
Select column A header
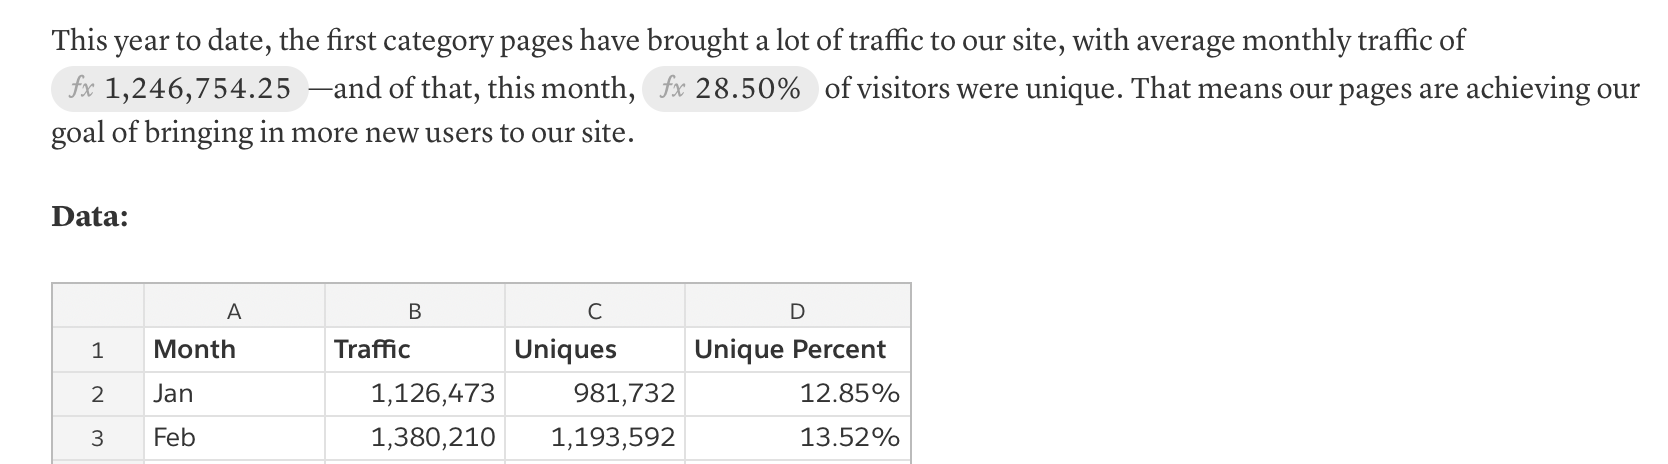click(234, 311)
